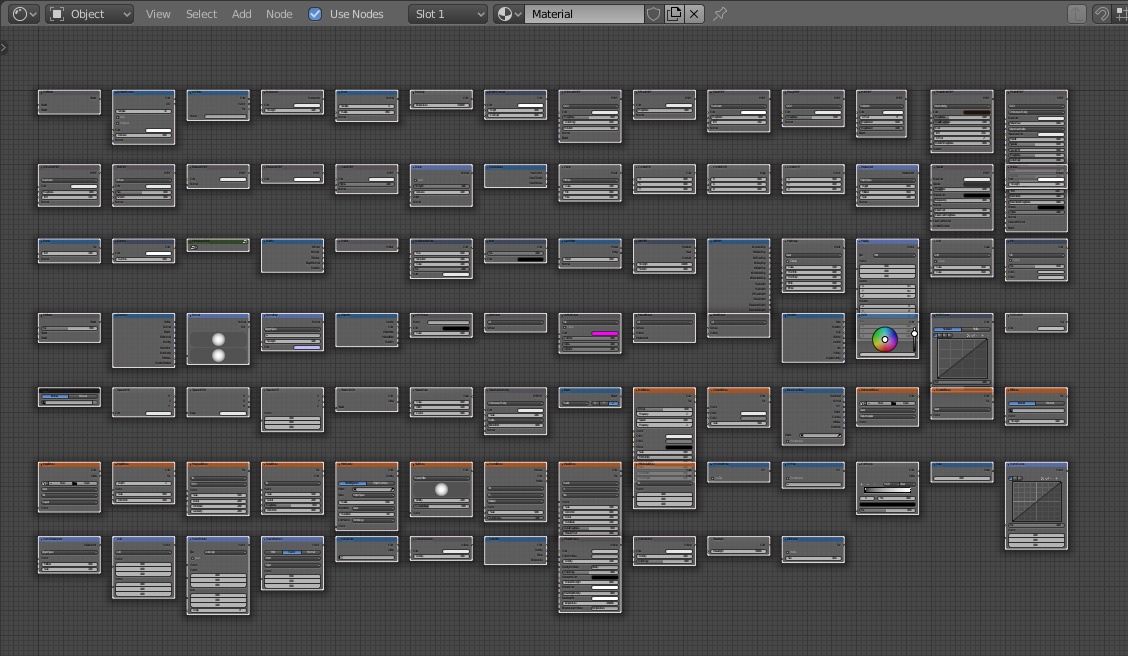Screen dimensions: 1128x656
Task: Open the Add menu
Action: [242, 14]
